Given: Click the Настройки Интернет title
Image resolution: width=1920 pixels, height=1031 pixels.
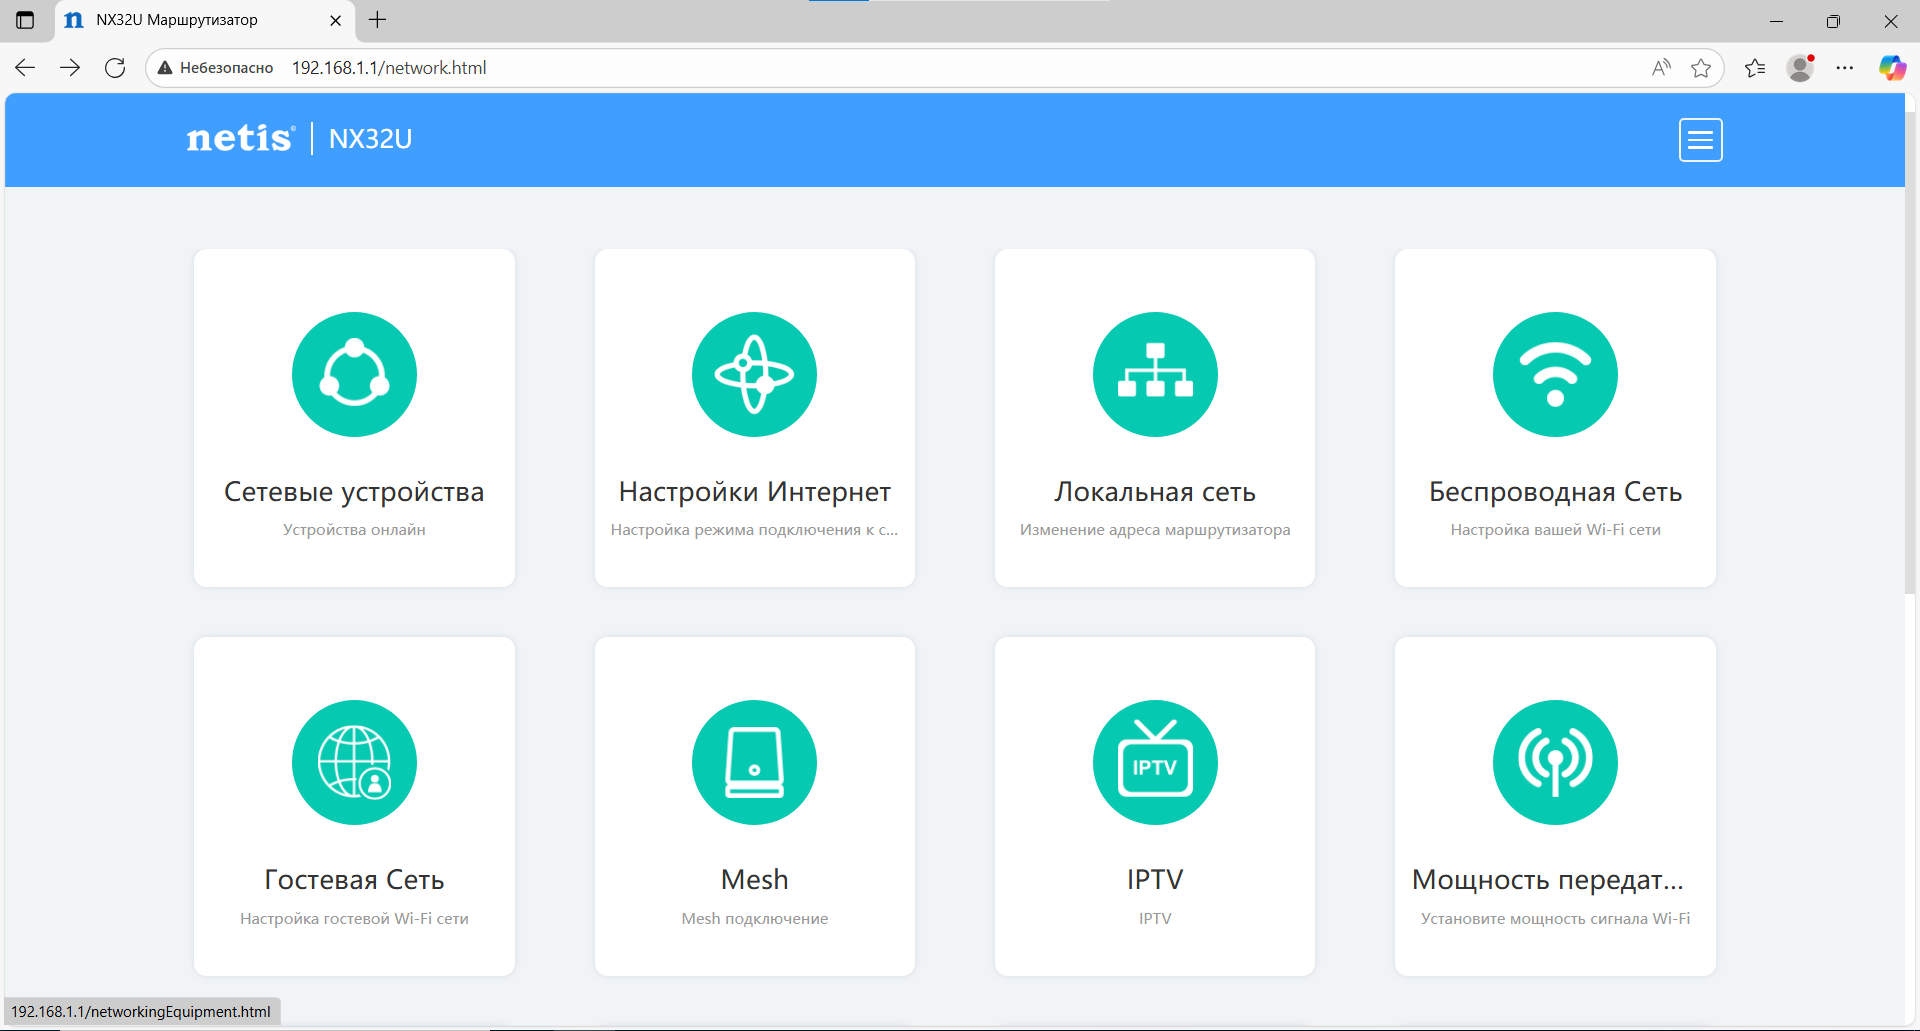Looking at the screenshot, I should pyautogui.click(x=754, y=492).
